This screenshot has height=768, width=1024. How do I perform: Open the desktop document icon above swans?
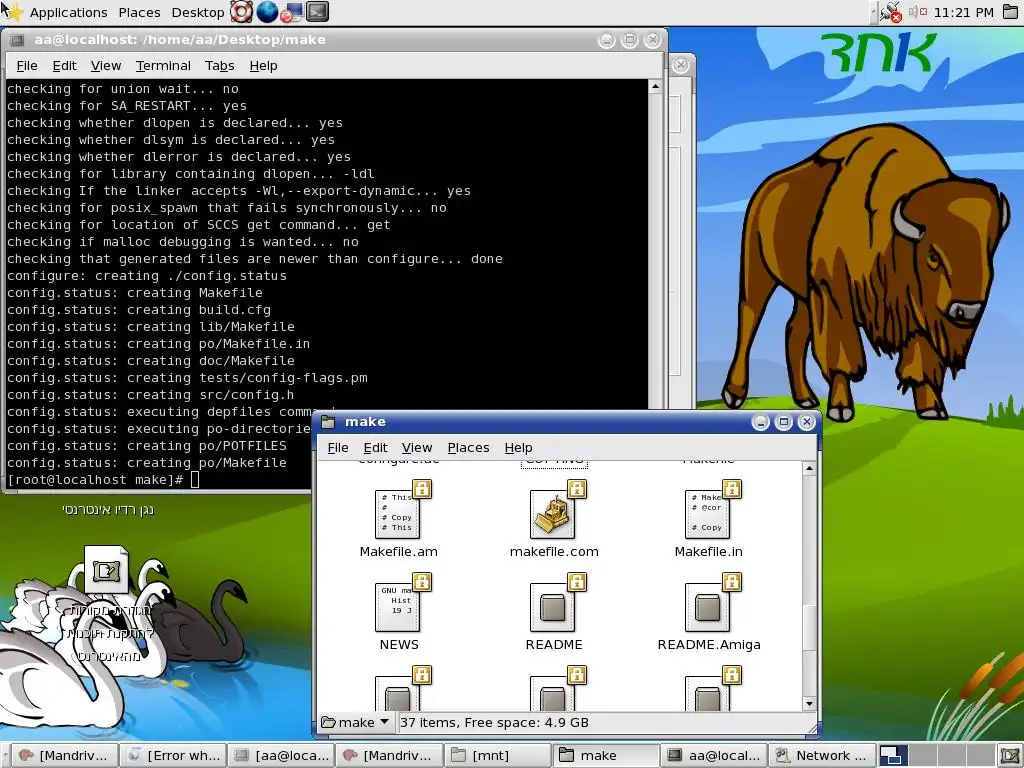pos(106,569)
